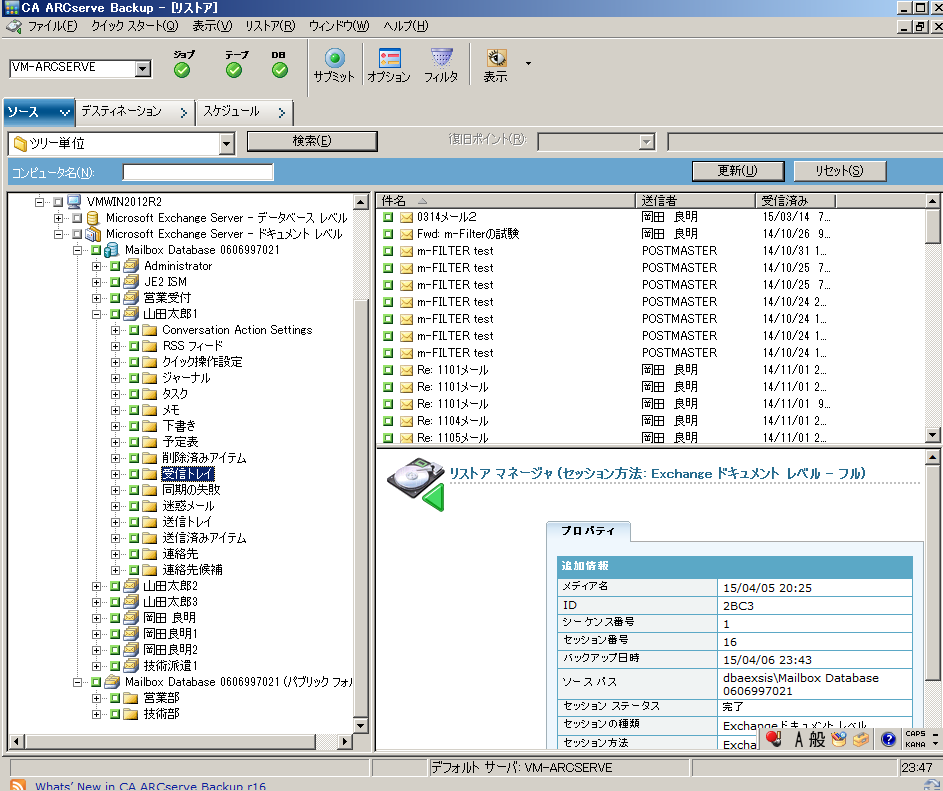943x791 pixels.
Task: Open the リストア(R) menu
Action: pos(269,26)
